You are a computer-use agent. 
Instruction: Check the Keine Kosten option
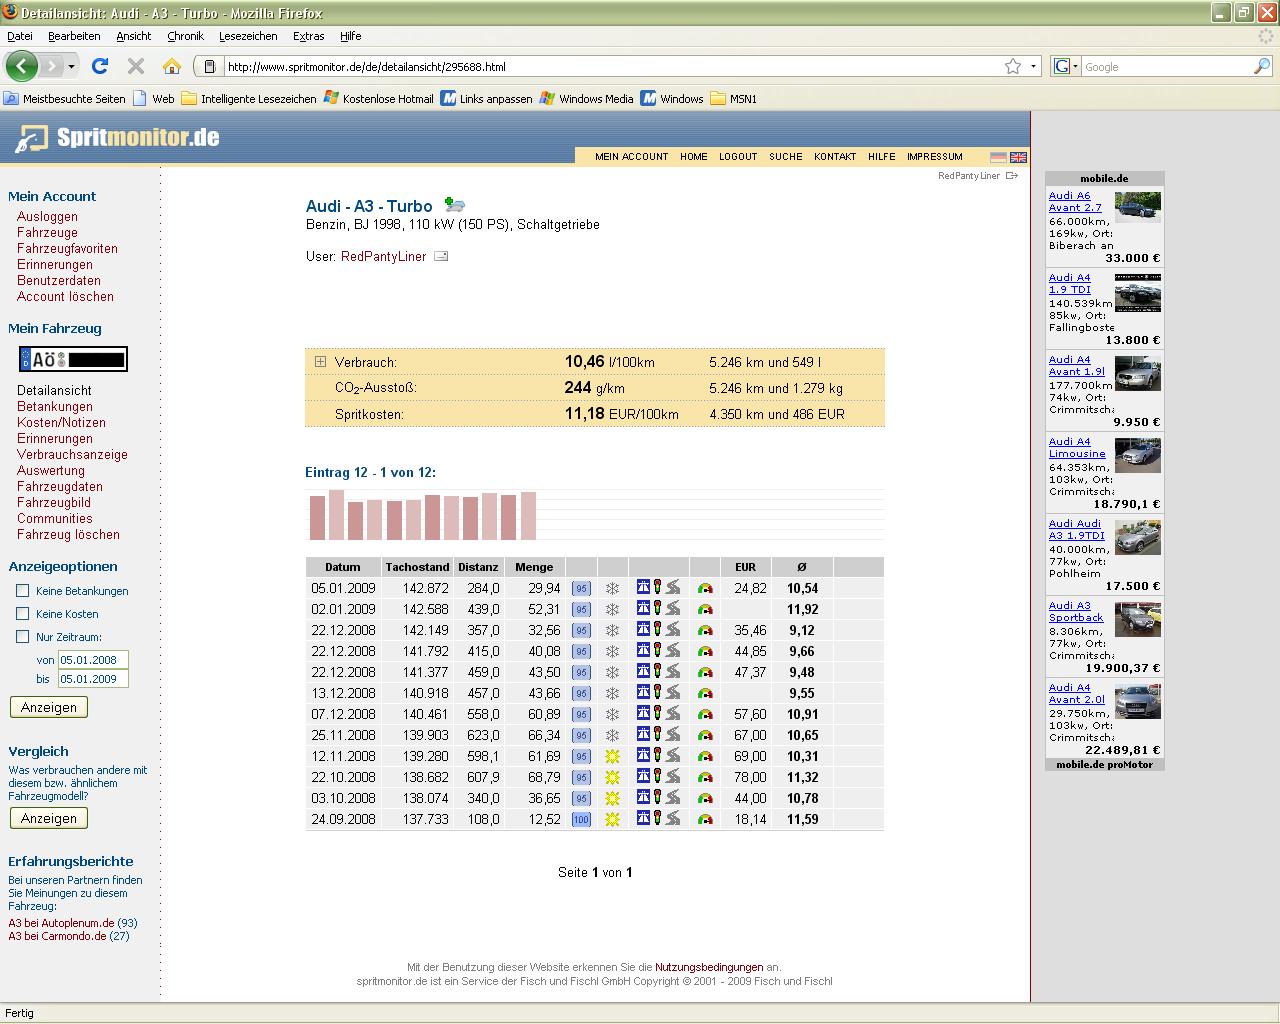click(22, 613)
